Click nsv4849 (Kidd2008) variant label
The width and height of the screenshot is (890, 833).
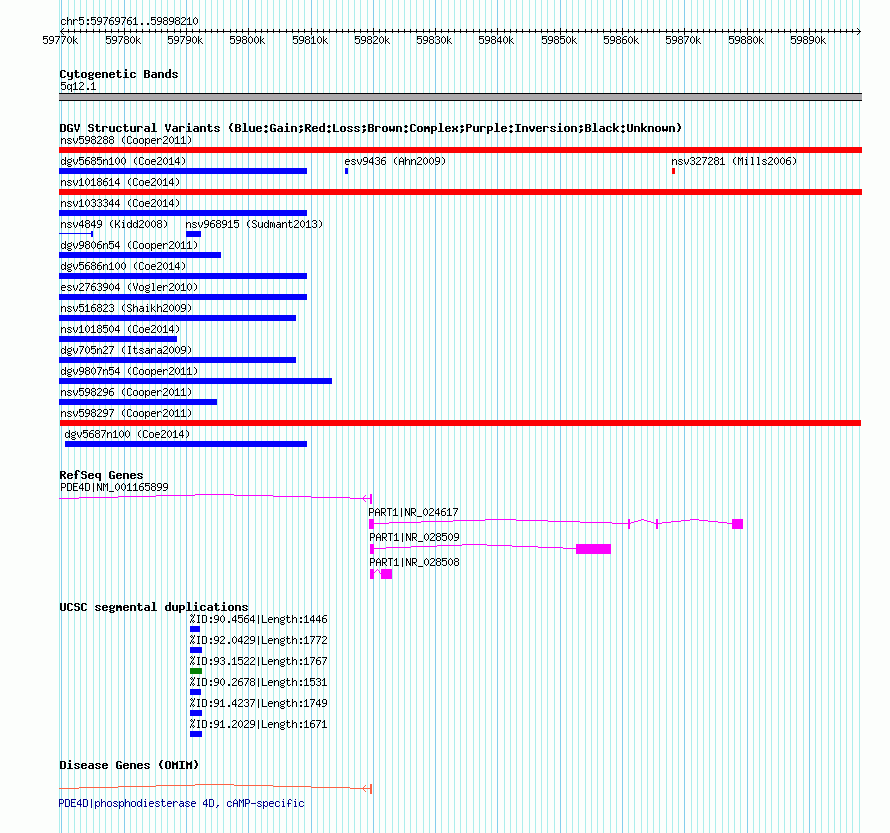click(x=114, y=224)
